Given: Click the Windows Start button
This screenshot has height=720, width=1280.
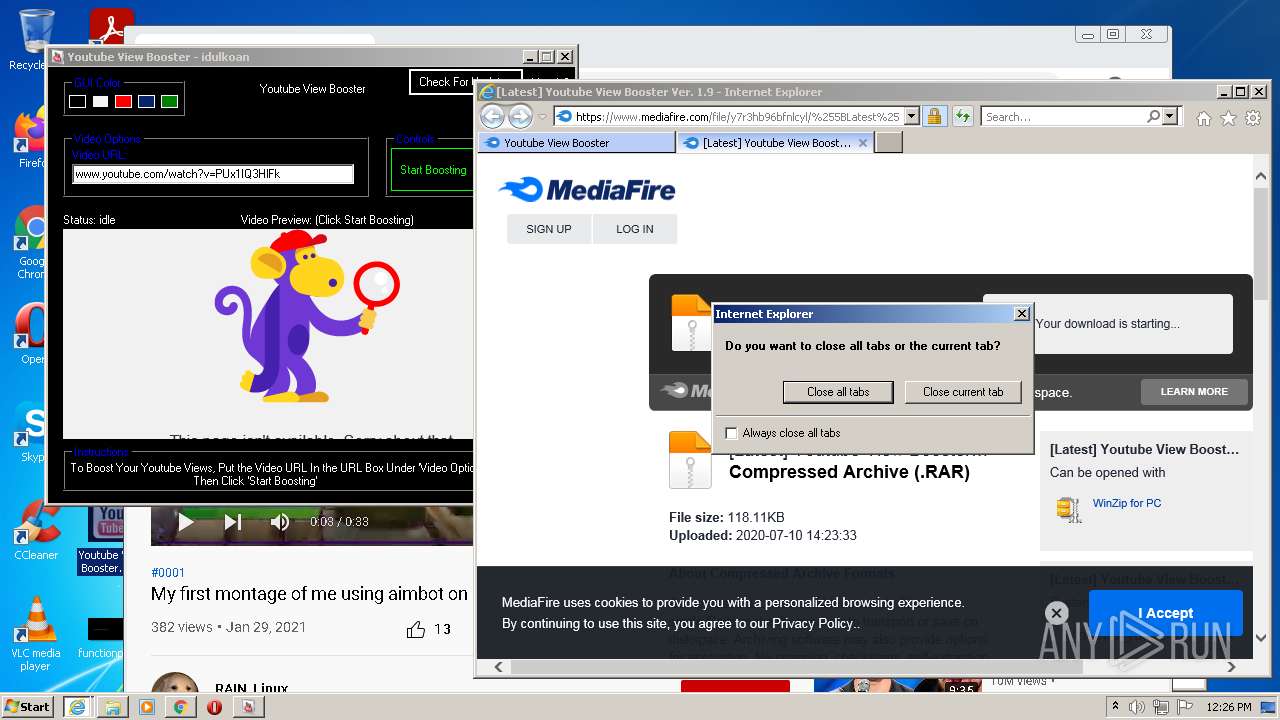Looking at the screenshot, I should (x=28, y=707).
